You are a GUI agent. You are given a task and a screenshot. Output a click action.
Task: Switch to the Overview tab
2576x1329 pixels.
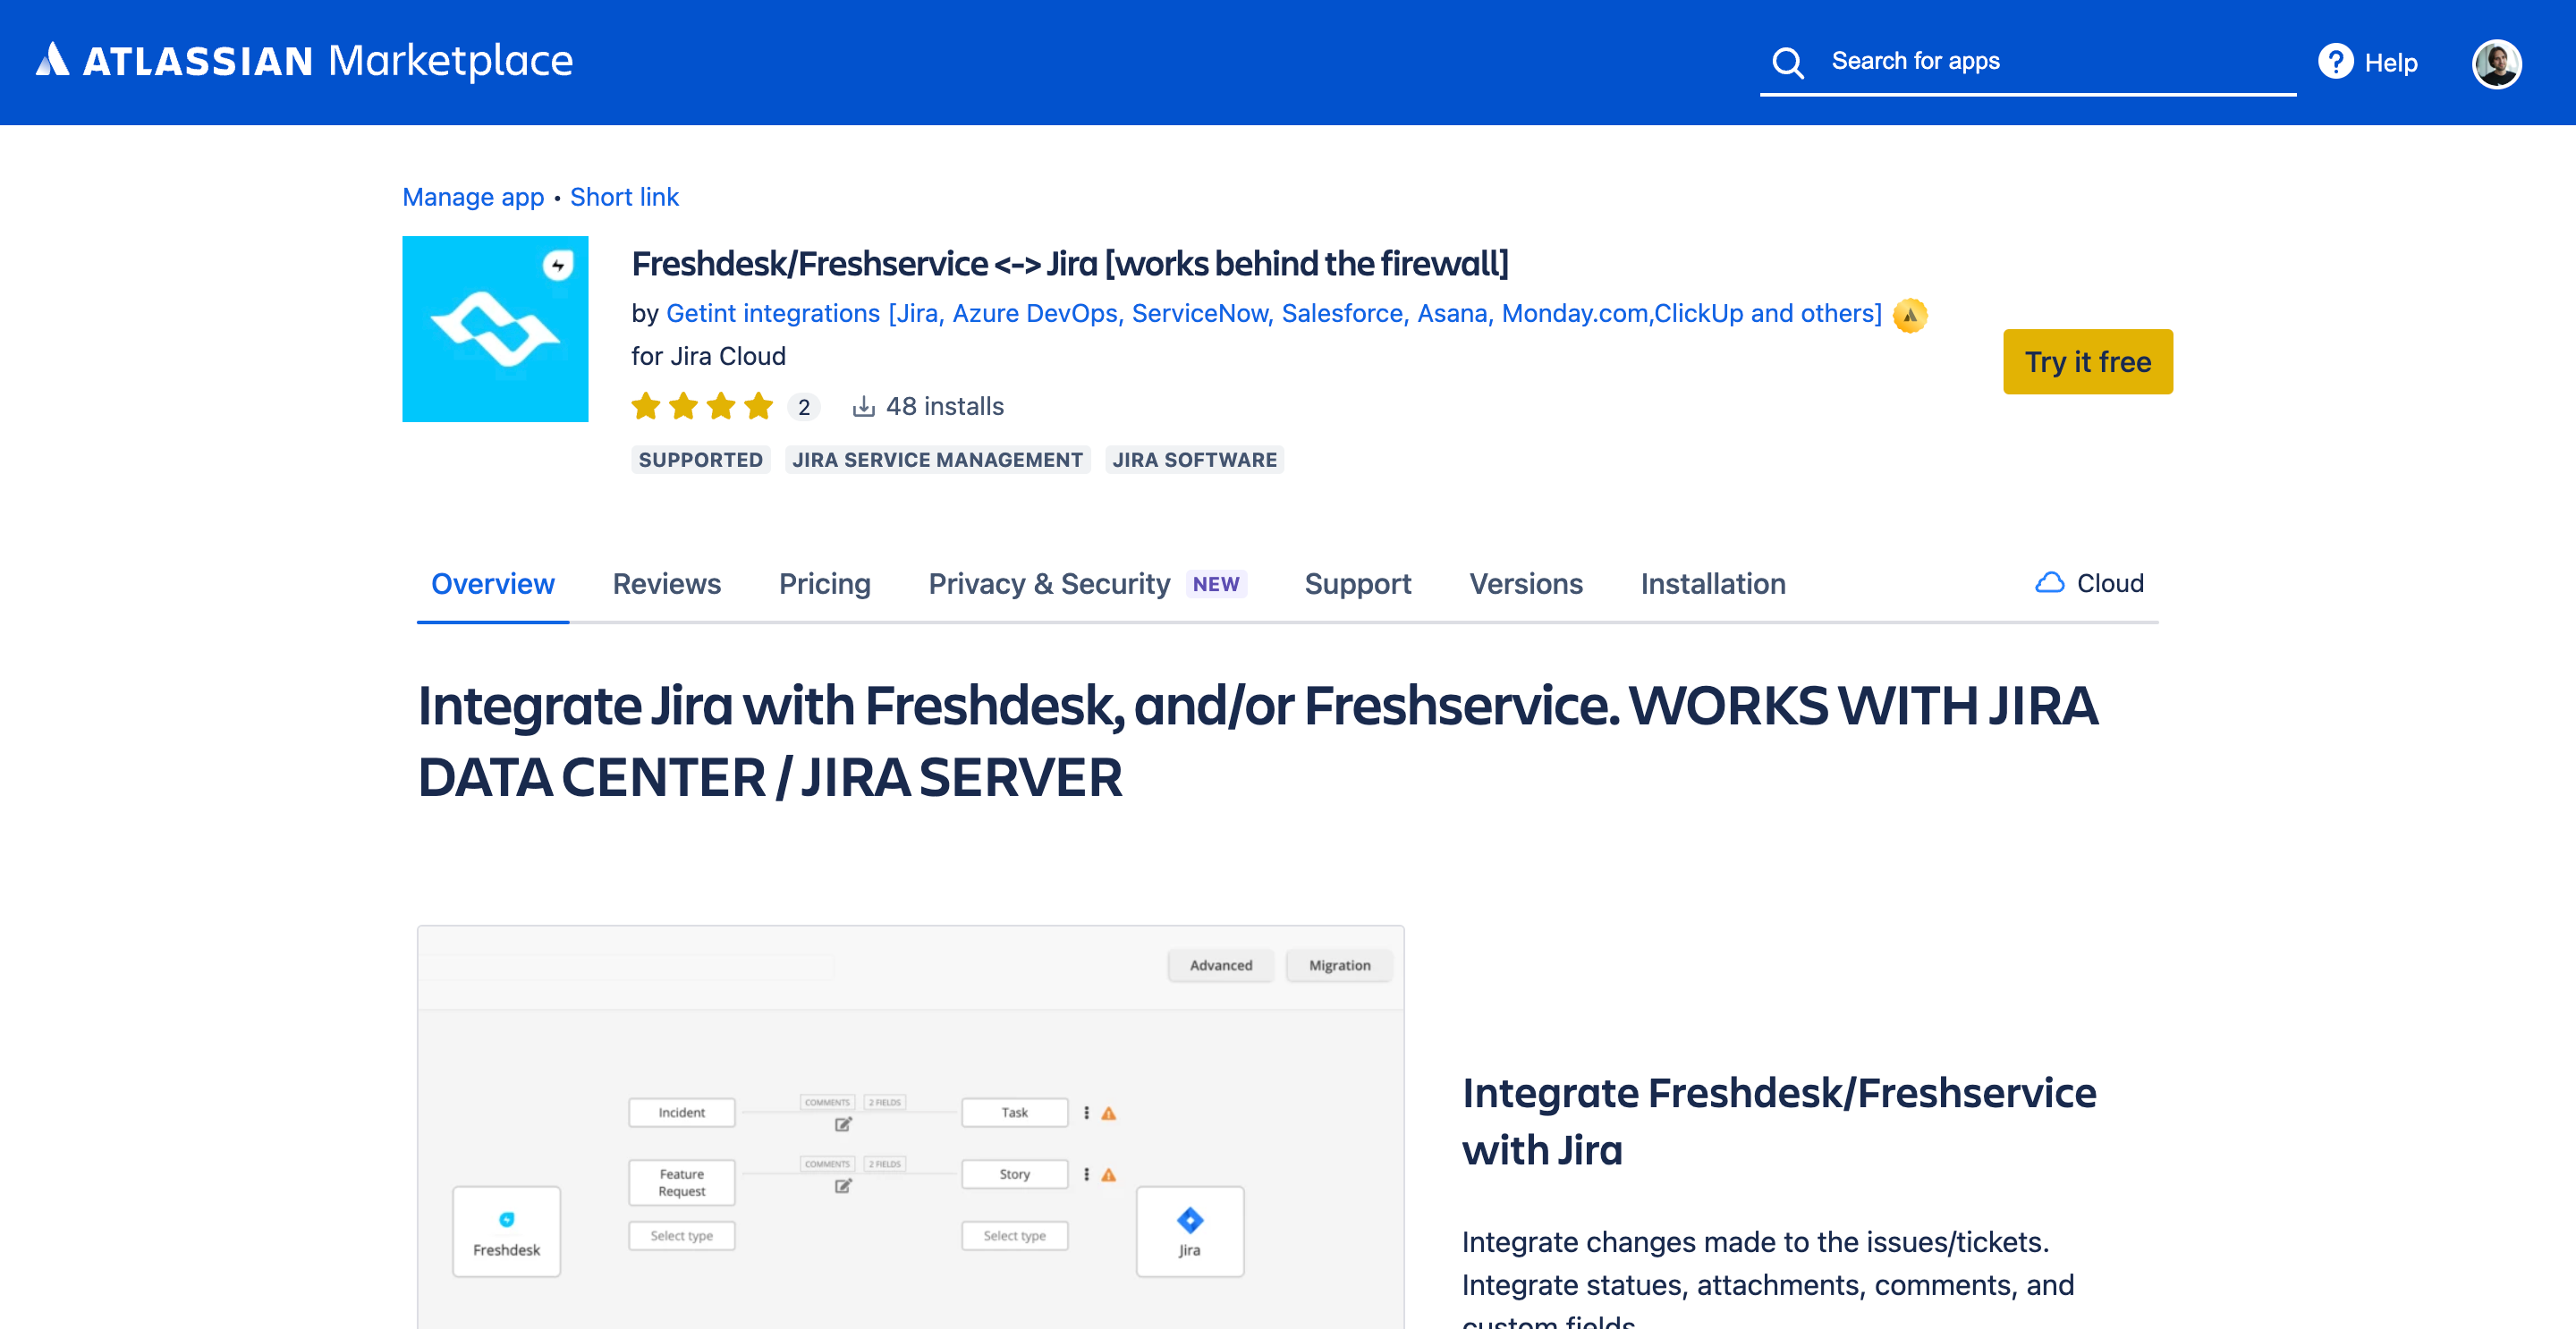(493, 584)
